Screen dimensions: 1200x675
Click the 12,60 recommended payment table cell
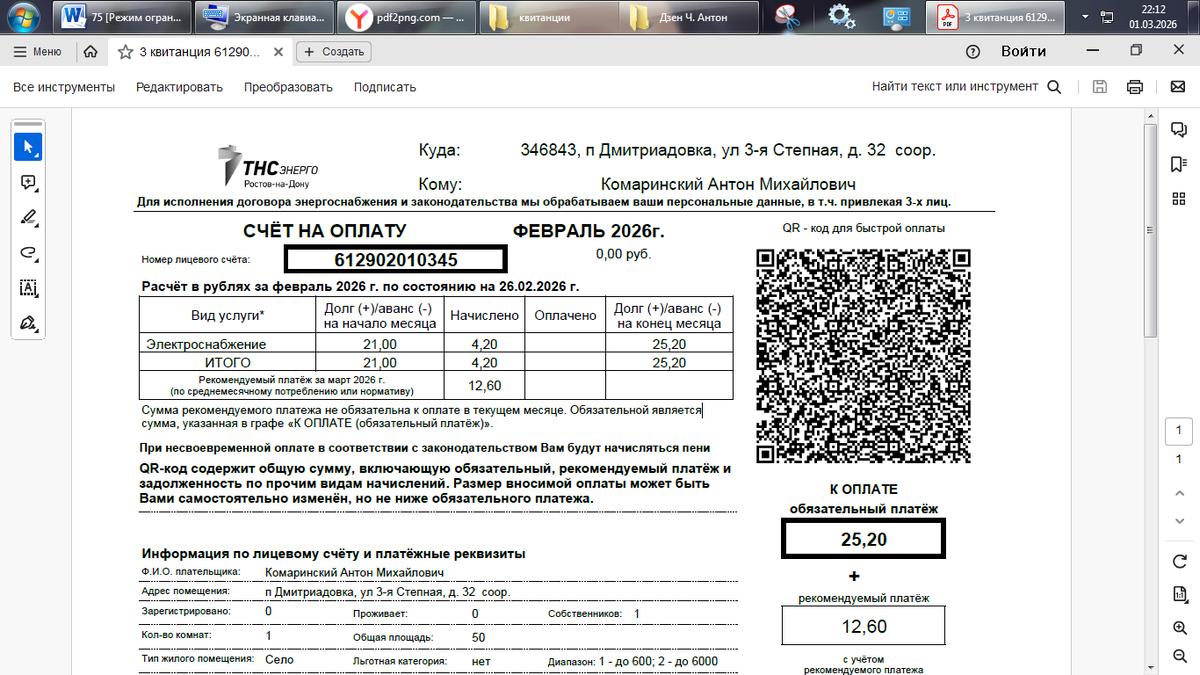pos(485,385)
